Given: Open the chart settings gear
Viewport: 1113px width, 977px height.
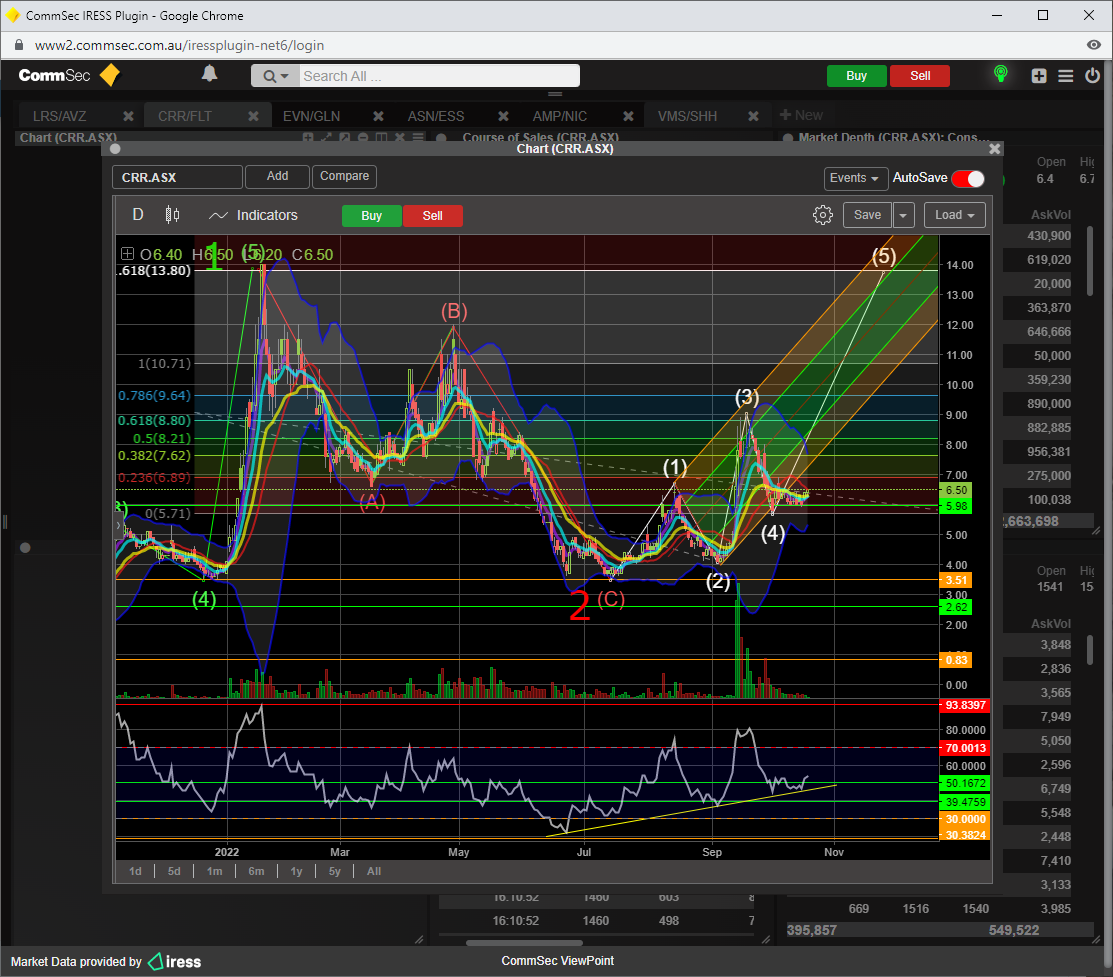Looking at the screenshot, I should pyautogui.click(x=822, y=215).
